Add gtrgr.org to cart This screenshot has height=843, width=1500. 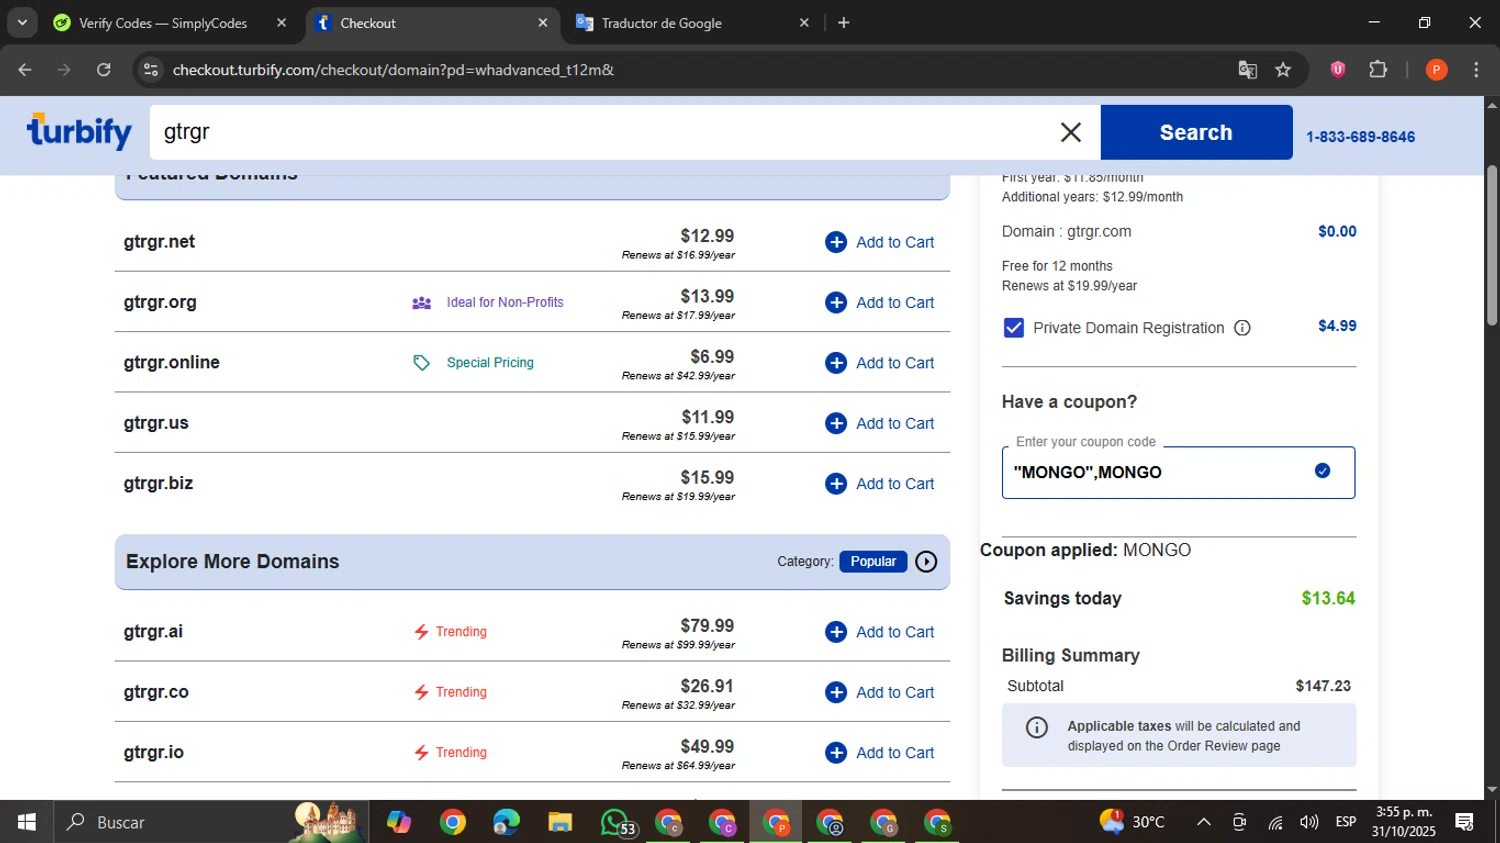[880, 302]
